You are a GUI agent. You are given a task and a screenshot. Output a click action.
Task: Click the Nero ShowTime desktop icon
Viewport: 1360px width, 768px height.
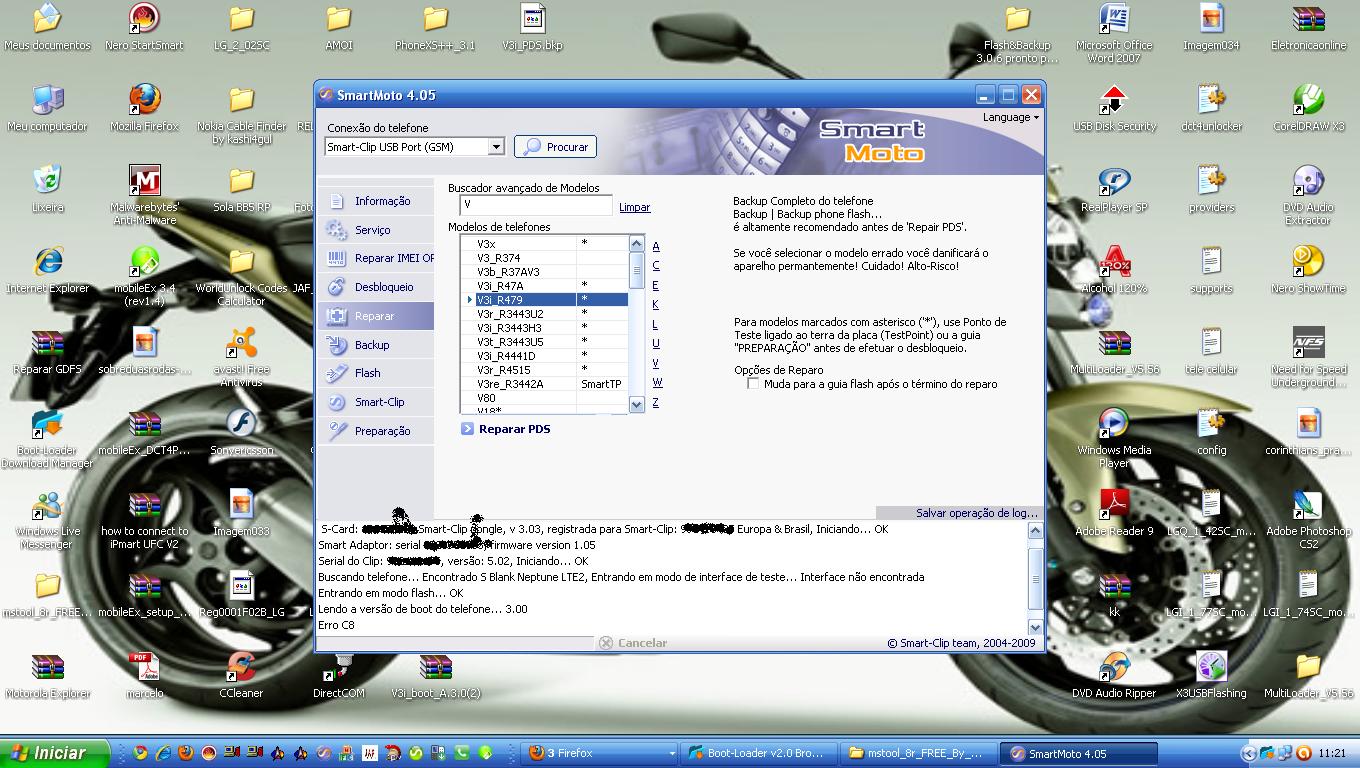click(1308, 271)
